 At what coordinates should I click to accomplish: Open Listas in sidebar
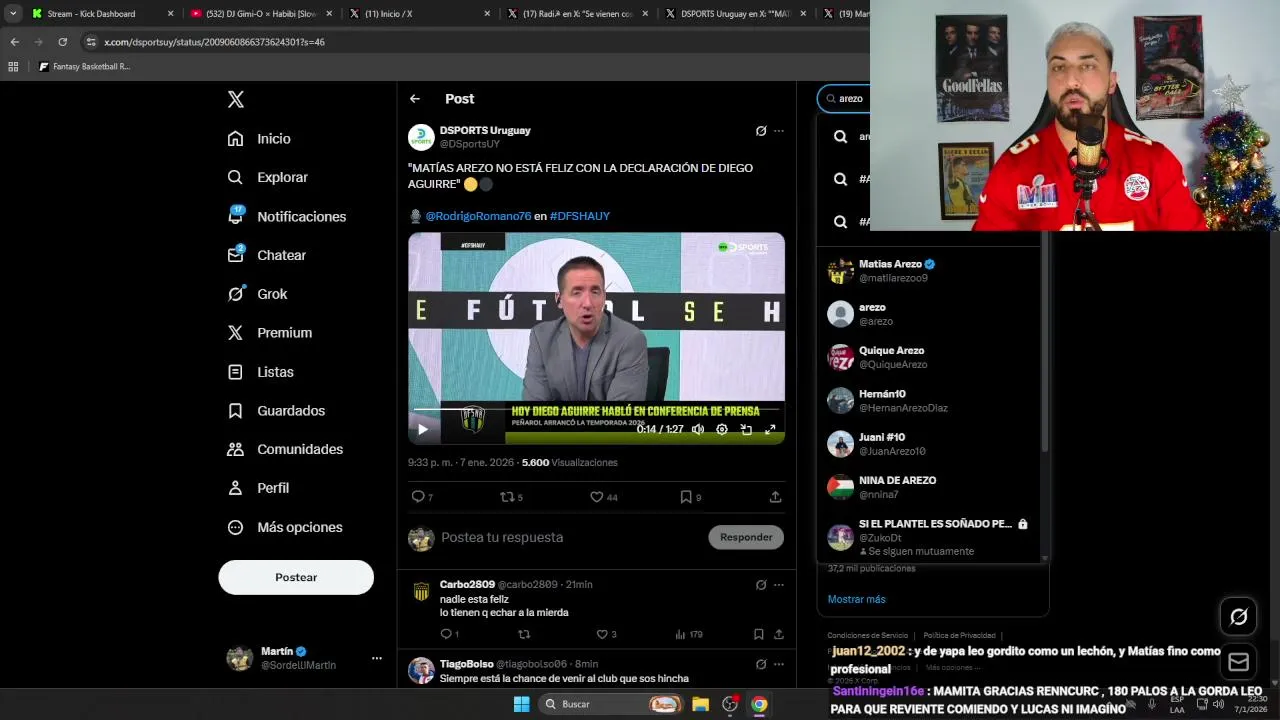point(260,372)
